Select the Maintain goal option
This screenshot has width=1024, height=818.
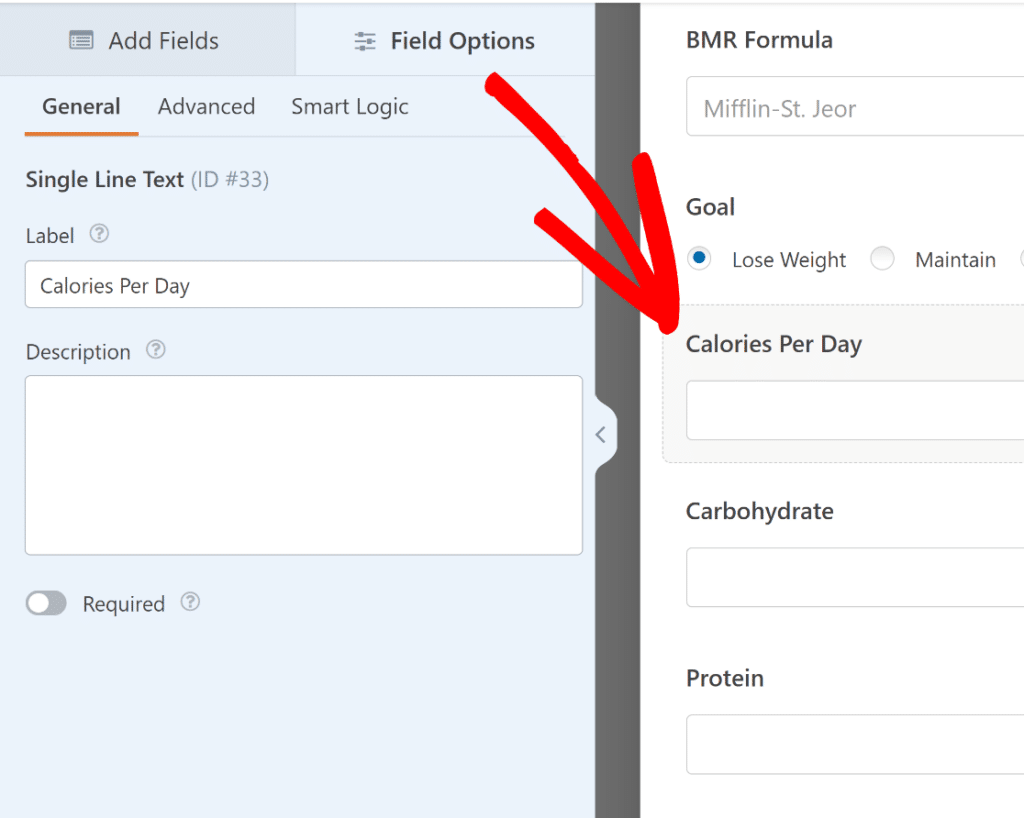883,258
